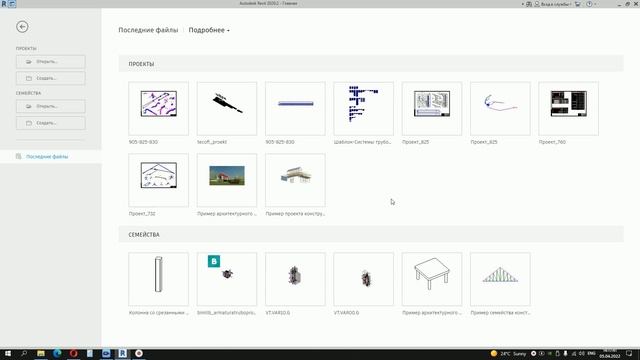
Task: Create a new project via the Проекты Создать button
Action: tap(51, 78)
